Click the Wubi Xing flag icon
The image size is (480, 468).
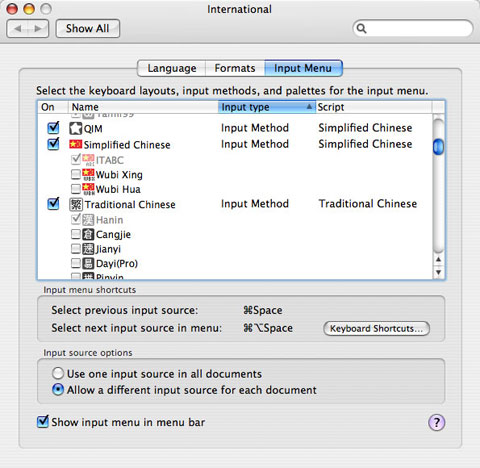[88, 175]
